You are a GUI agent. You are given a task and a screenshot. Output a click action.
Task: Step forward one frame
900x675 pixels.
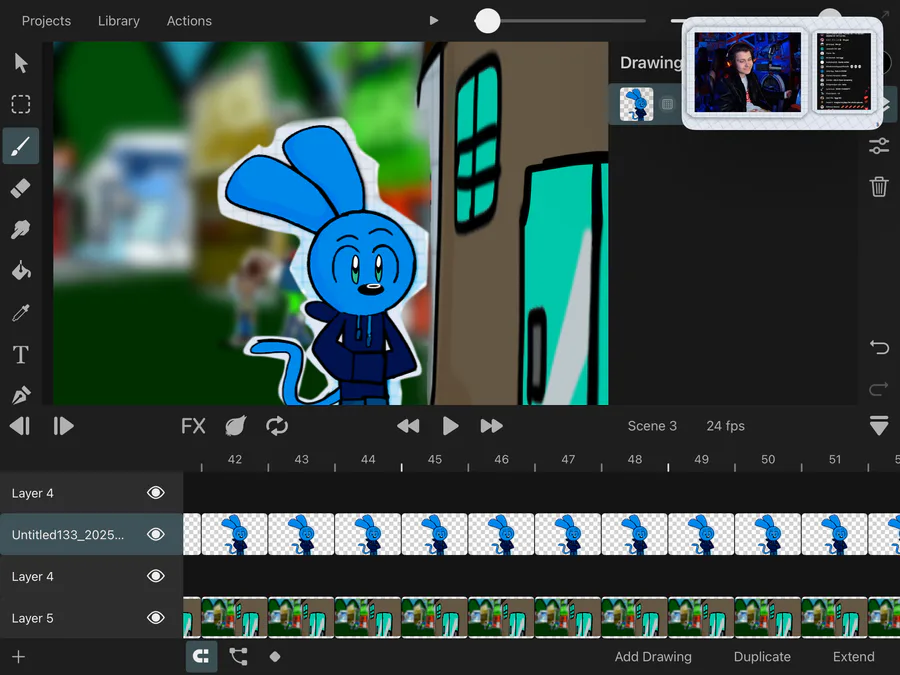(x=63, y=426)
